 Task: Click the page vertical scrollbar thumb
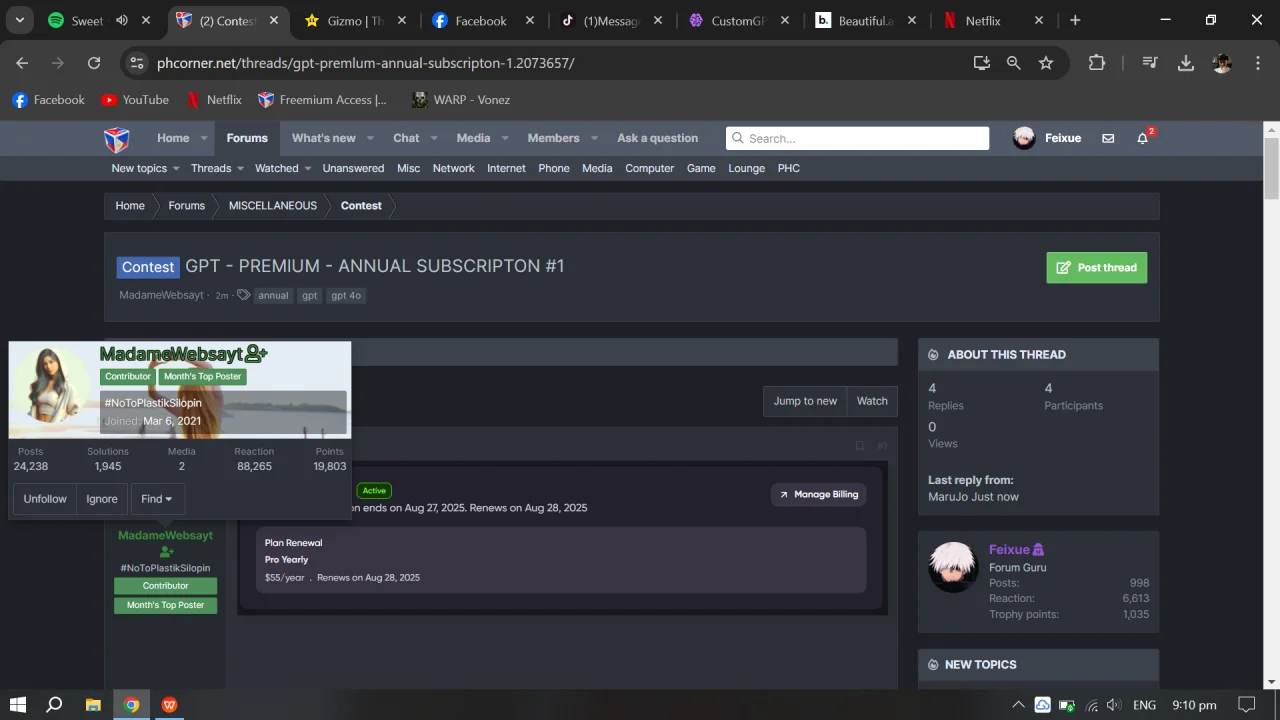pos(1272,168)
